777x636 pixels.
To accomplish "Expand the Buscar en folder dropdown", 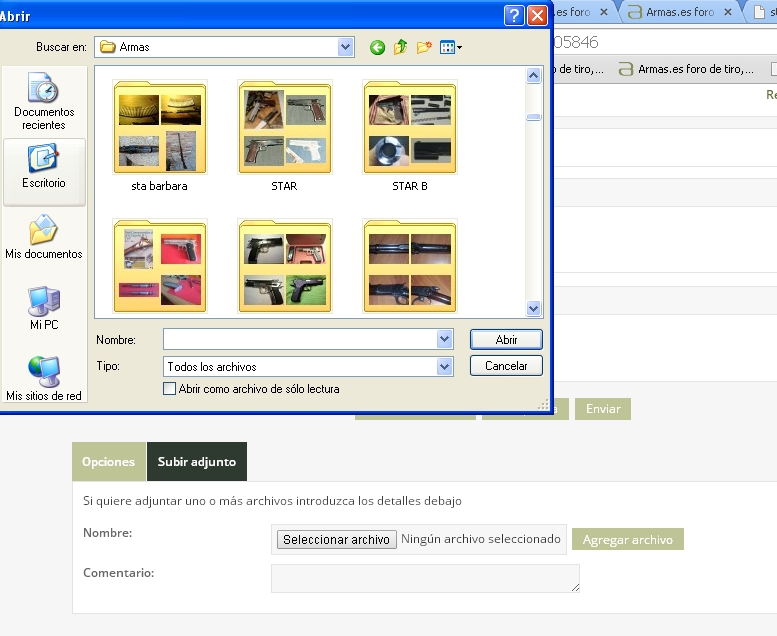I will coord(346,47).
